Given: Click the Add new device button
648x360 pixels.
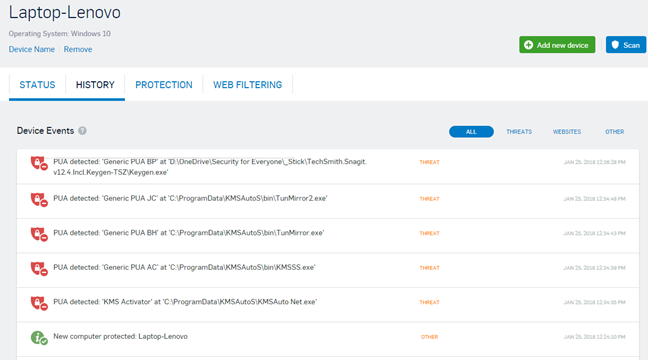Looking at the screenshot, I should [557, 45].
